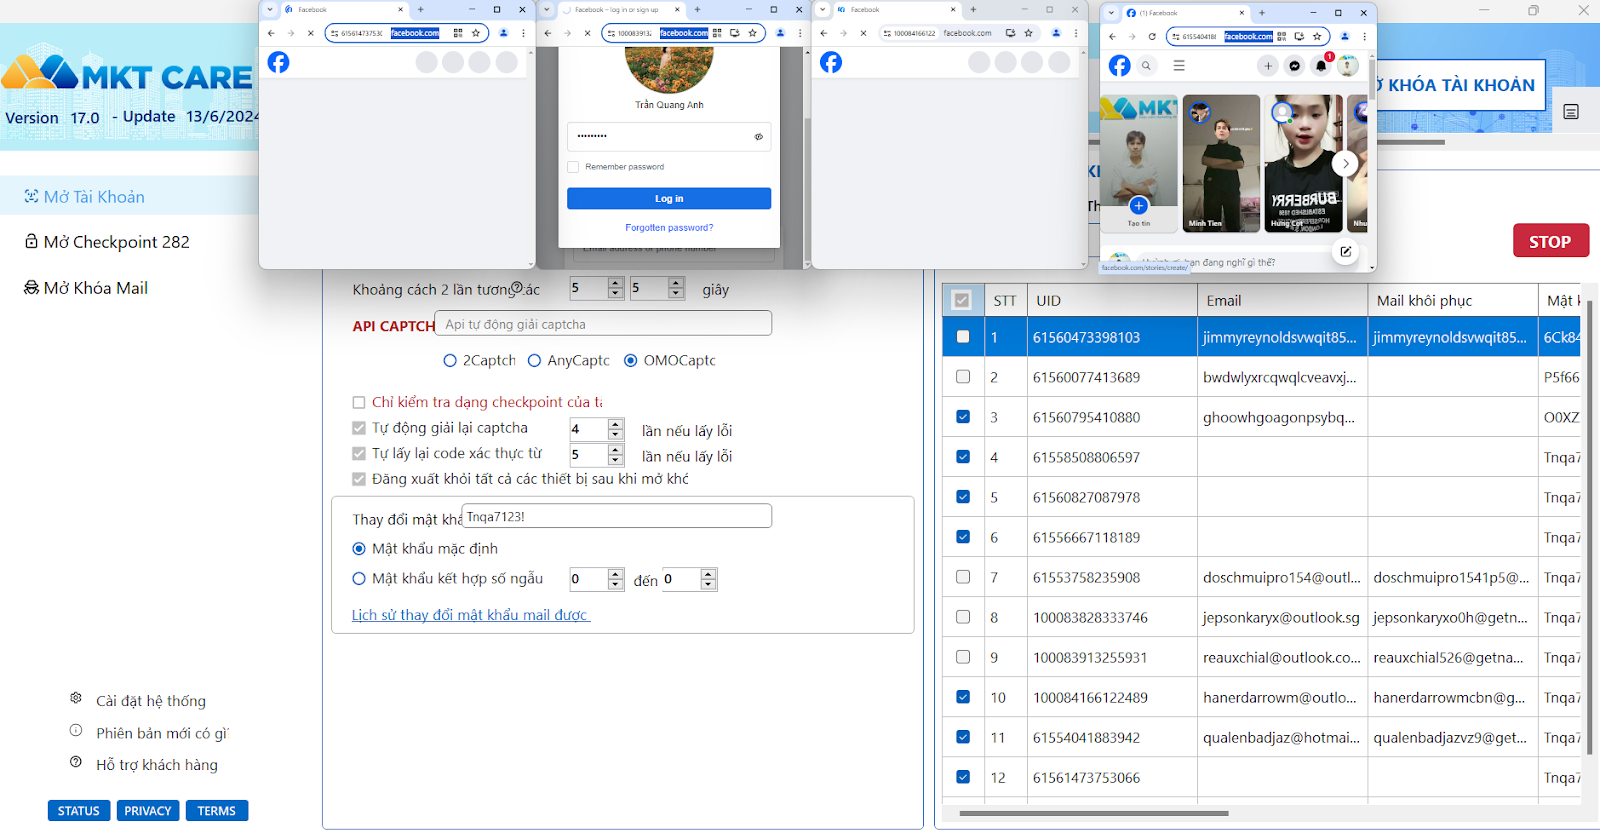Click Facebook logo in the 61561473753 window
The image size is (1600, 839).
click(279, 62)
